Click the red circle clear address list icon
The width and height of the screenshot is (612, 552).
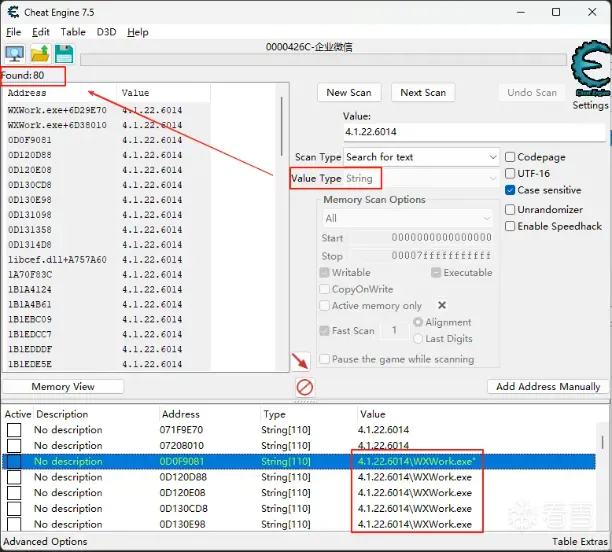(304, 388)
